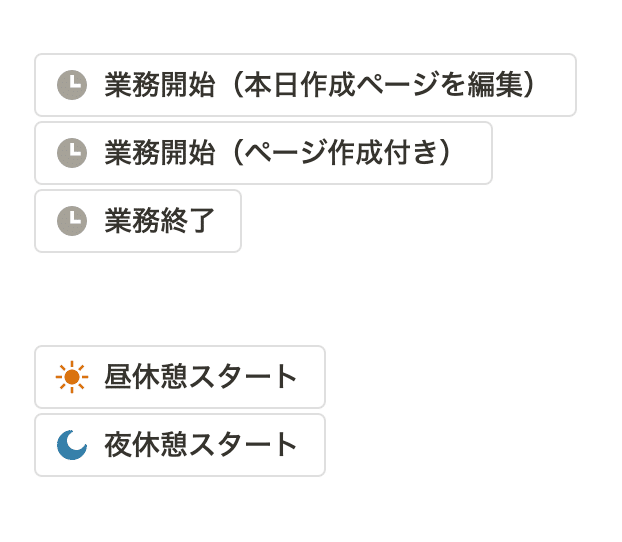Start work via 業務開始（本日作成ページを編集）button

tap(305, 85)
